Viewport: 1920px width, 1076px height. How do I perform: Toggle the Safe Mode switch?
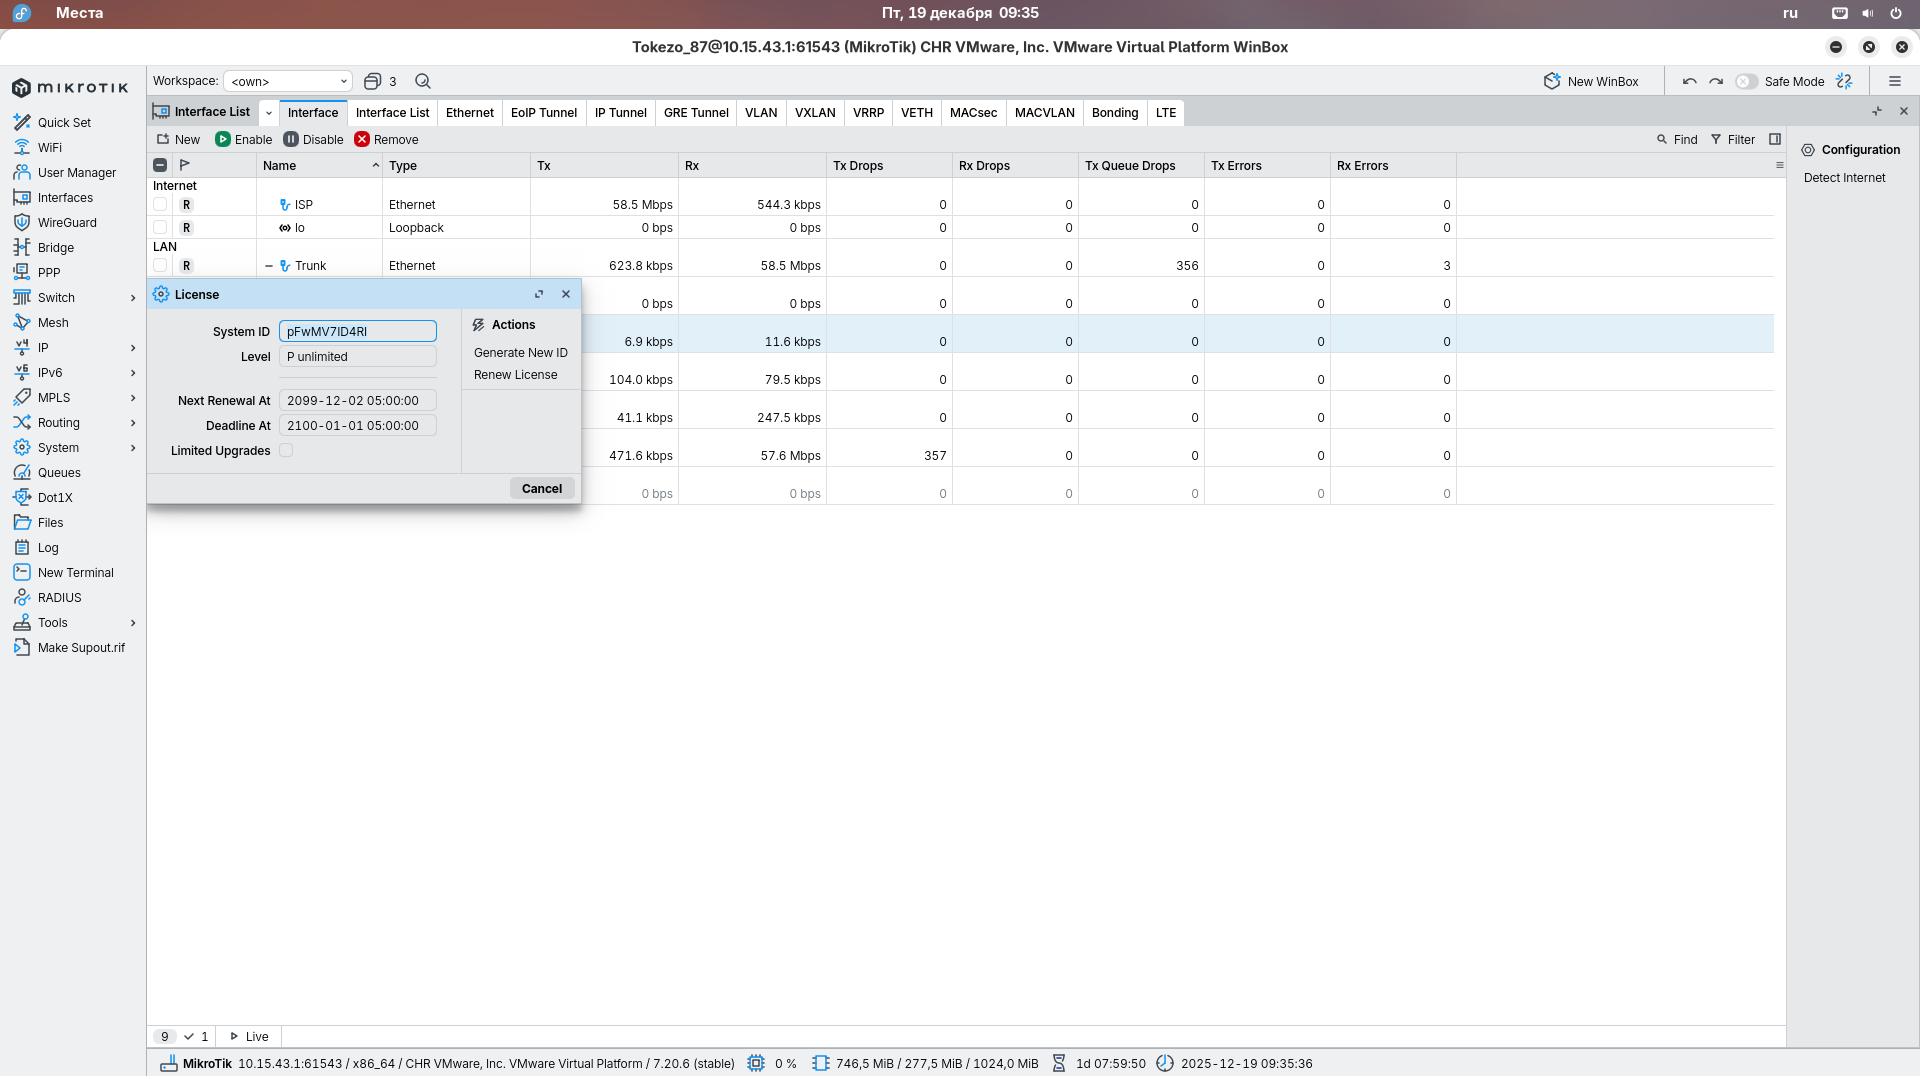1746,81
